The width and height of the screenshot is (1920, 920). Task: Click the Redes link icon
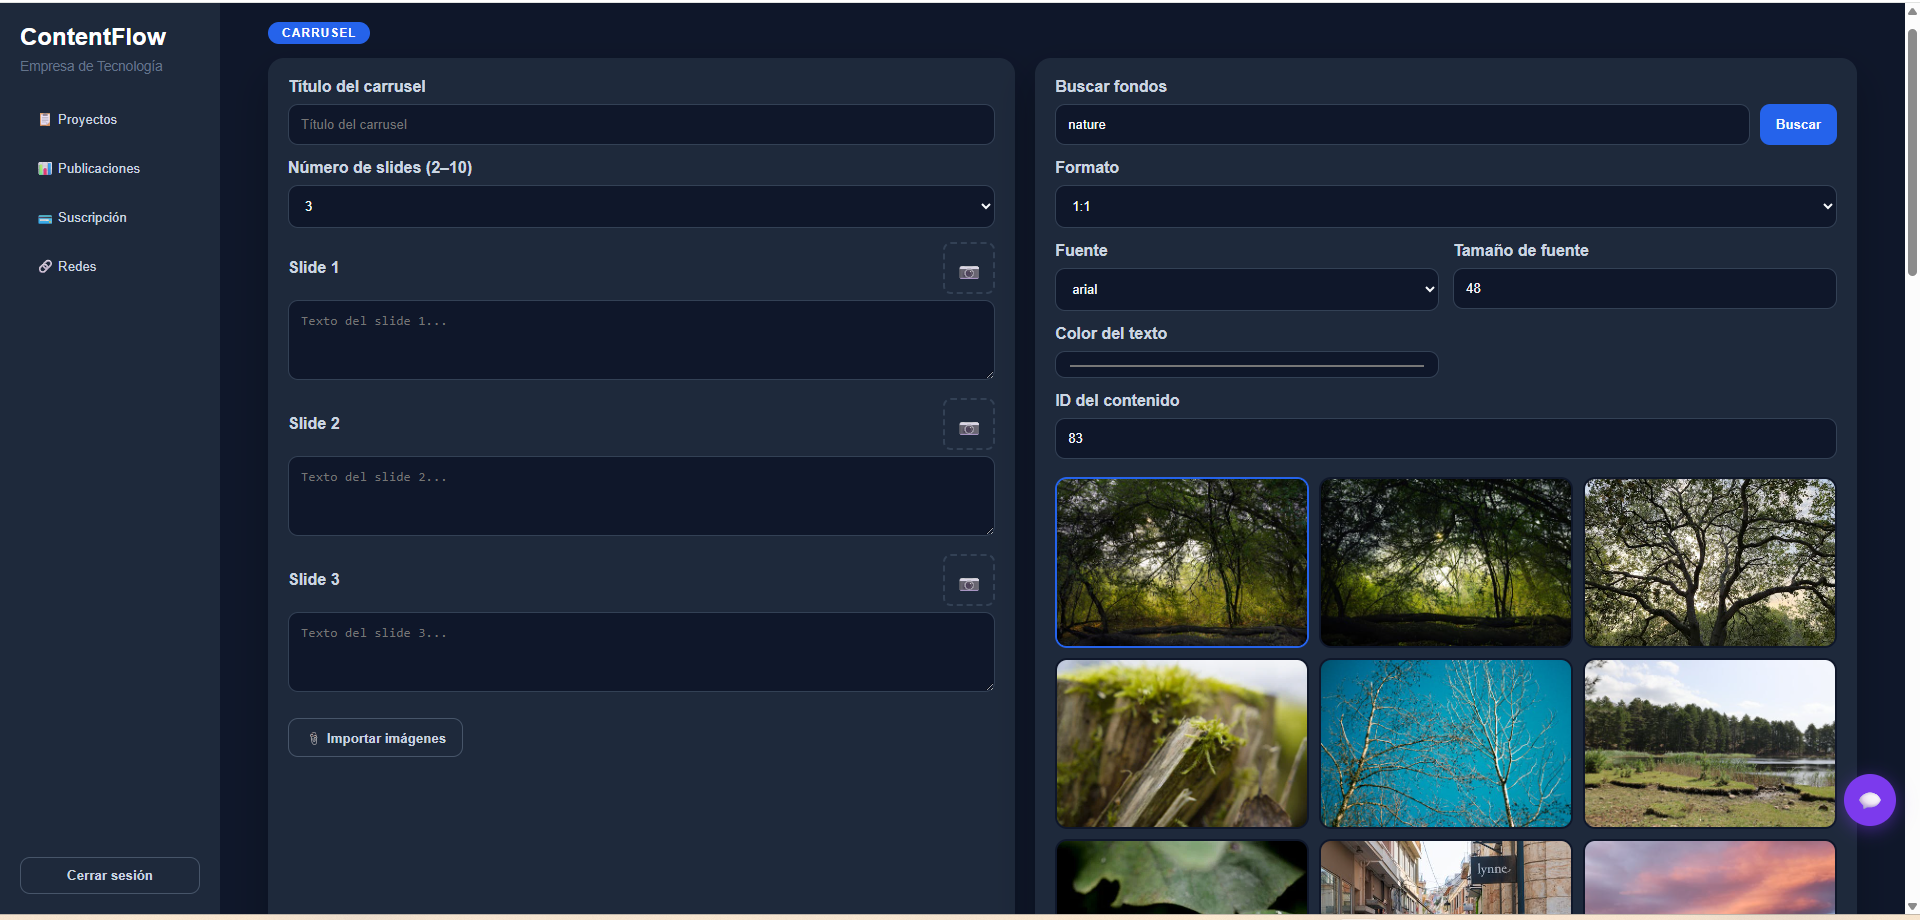45,266
